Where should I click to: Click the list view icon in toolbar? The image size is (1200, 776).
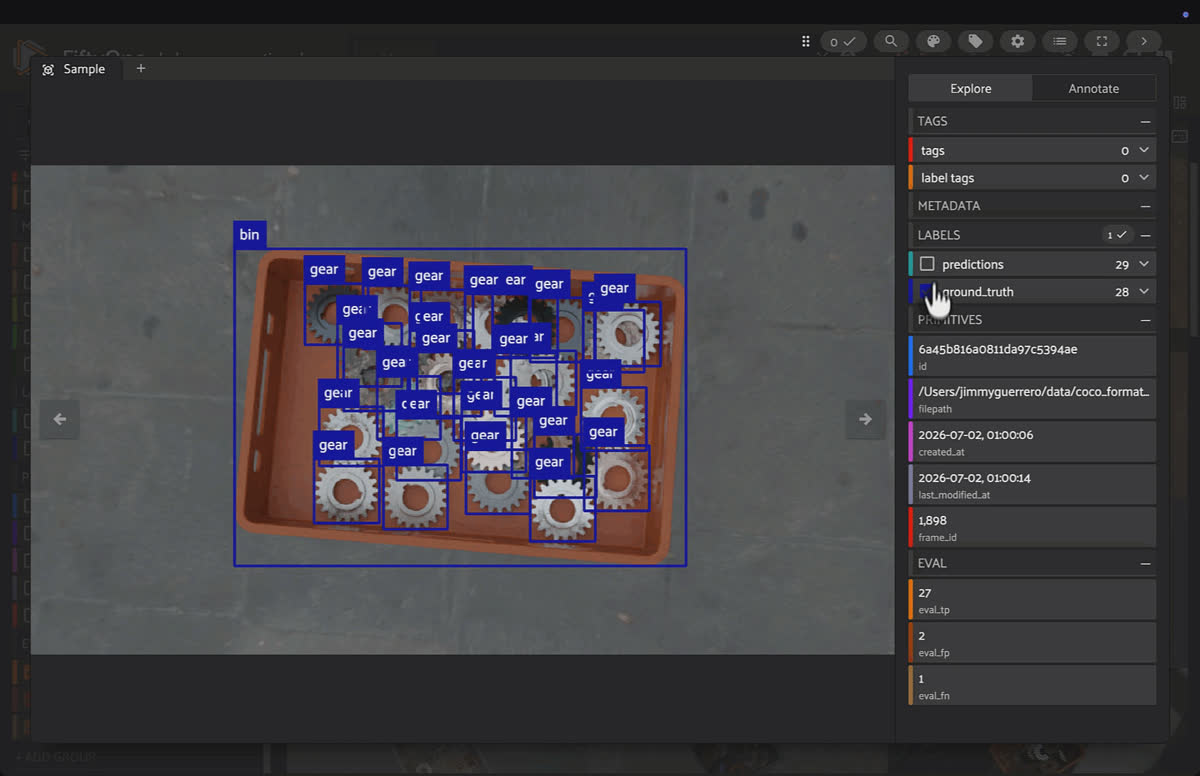tap(1059, 41)
